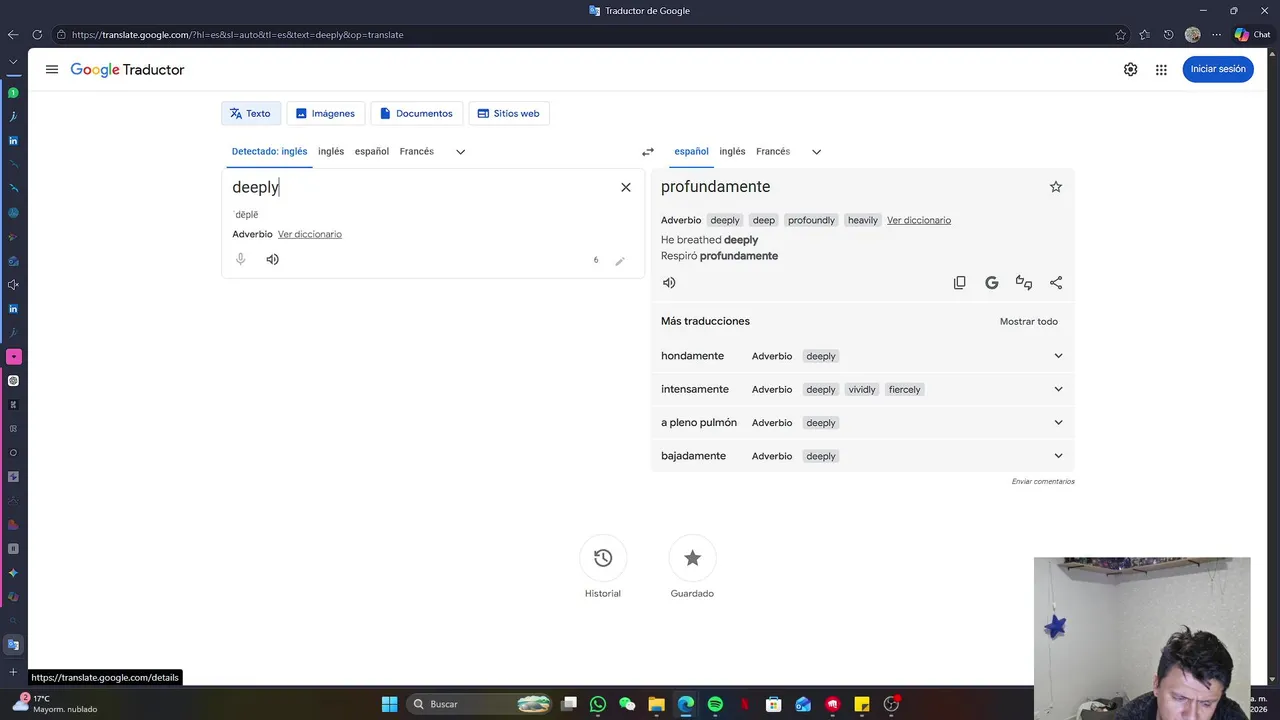Open the weather widget 17°C
Image resolution: width=1280 pixels, height=720 pixels.
(55, 704)
